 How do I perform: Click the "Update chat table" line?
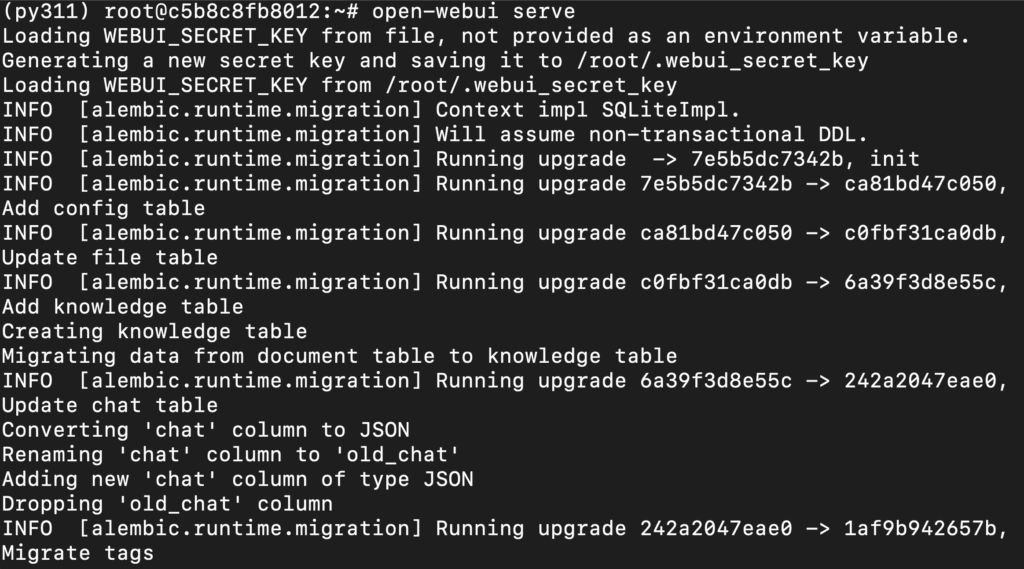click(109, 405)
